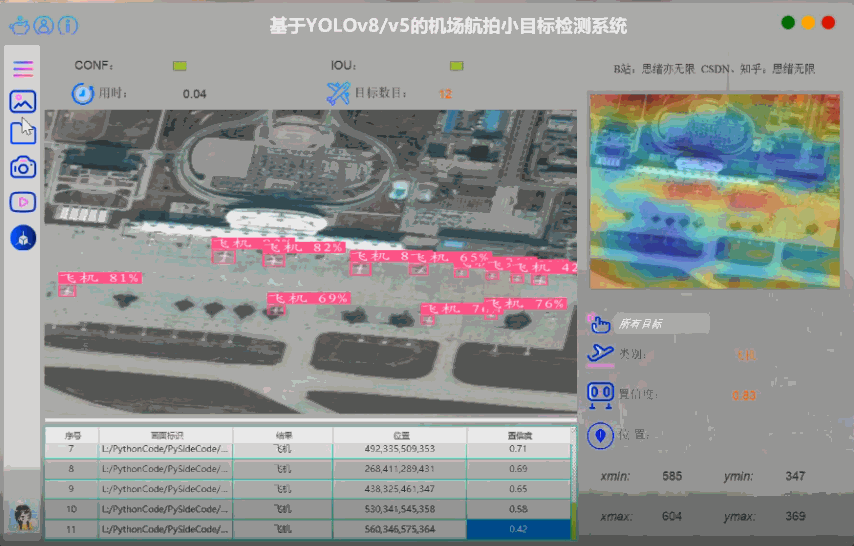This screenshot has width=854, height=546.
Task: Select the 飞机 result cell in row 7
Action: [283, 450]
